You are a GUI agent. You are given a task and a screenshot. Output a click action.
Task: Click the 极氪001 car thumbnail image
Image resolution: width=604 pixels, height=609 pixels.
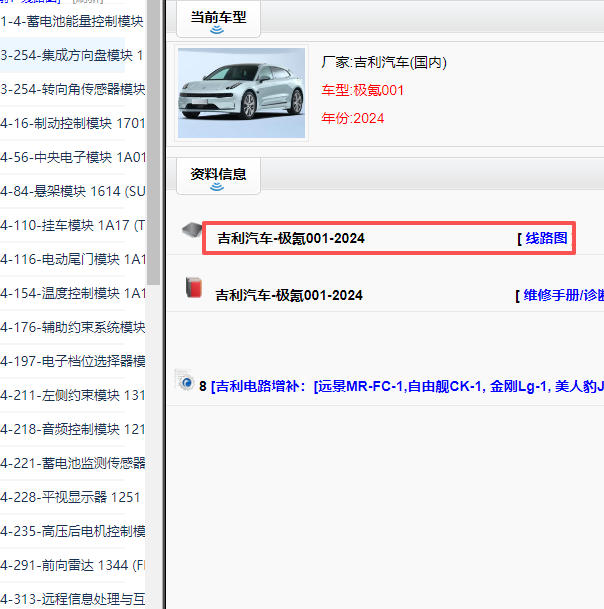241,93
